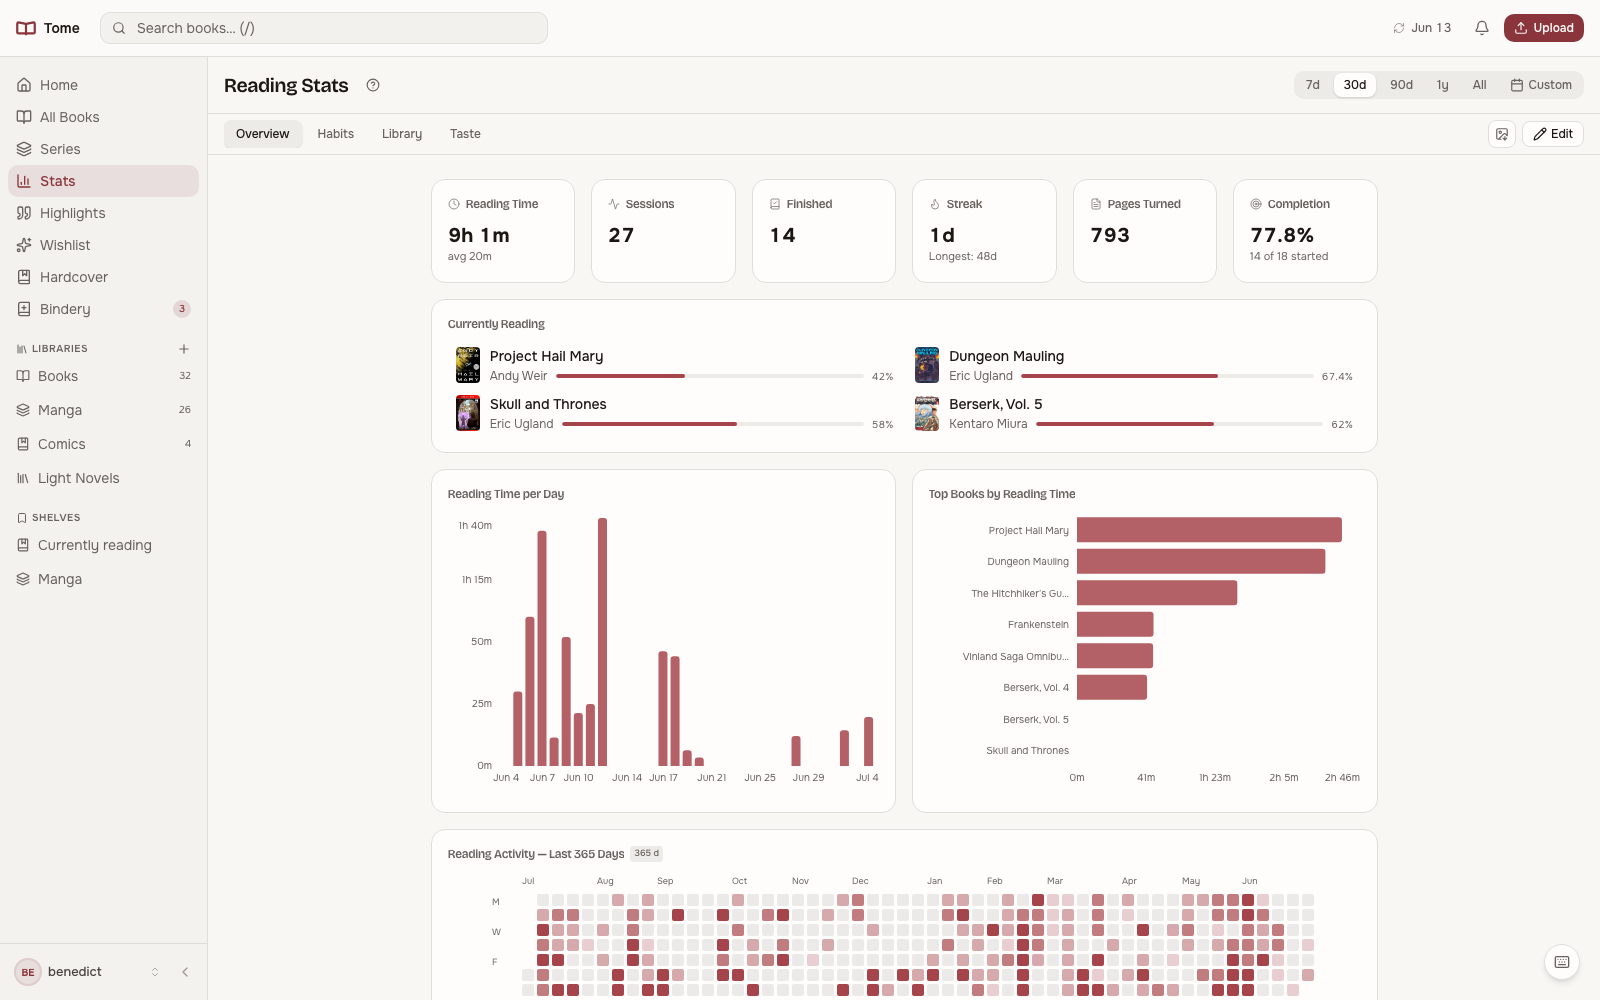Click the Frankenstein chart bar
Image resolution: width=1600 pixels, height=1000 pixels.
1115,624
